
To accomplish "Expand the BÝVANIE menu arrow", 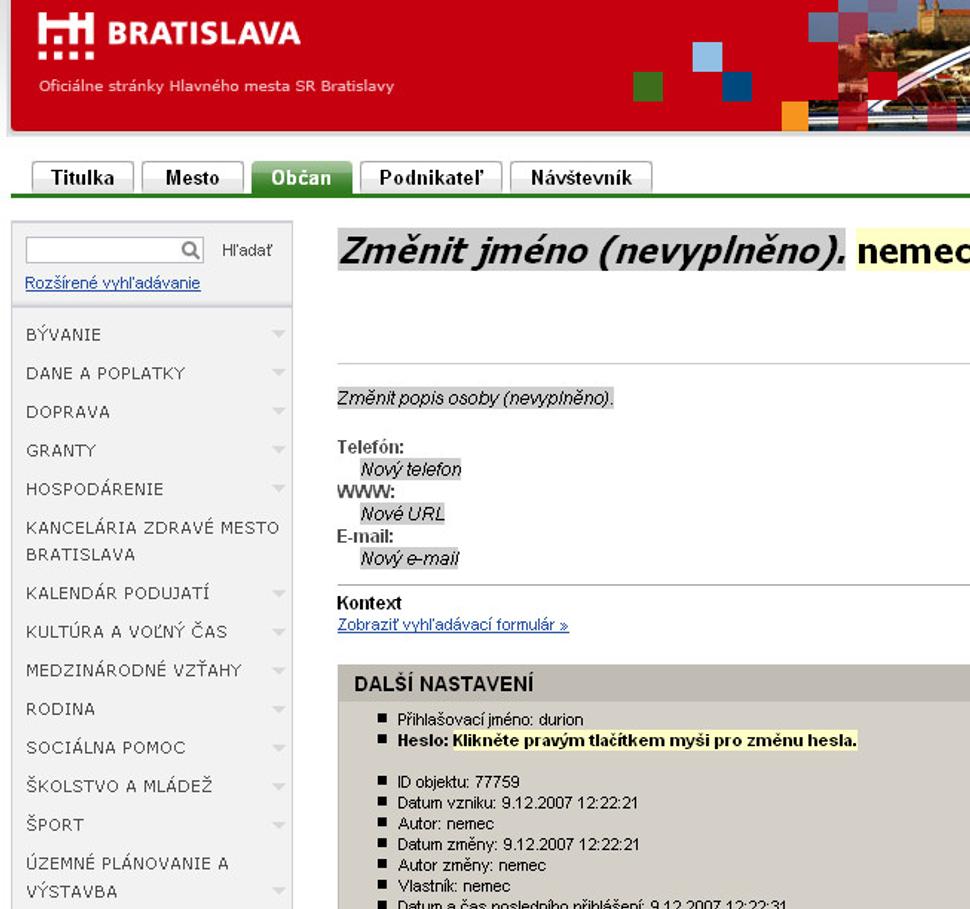I will [x=278, y=334].
